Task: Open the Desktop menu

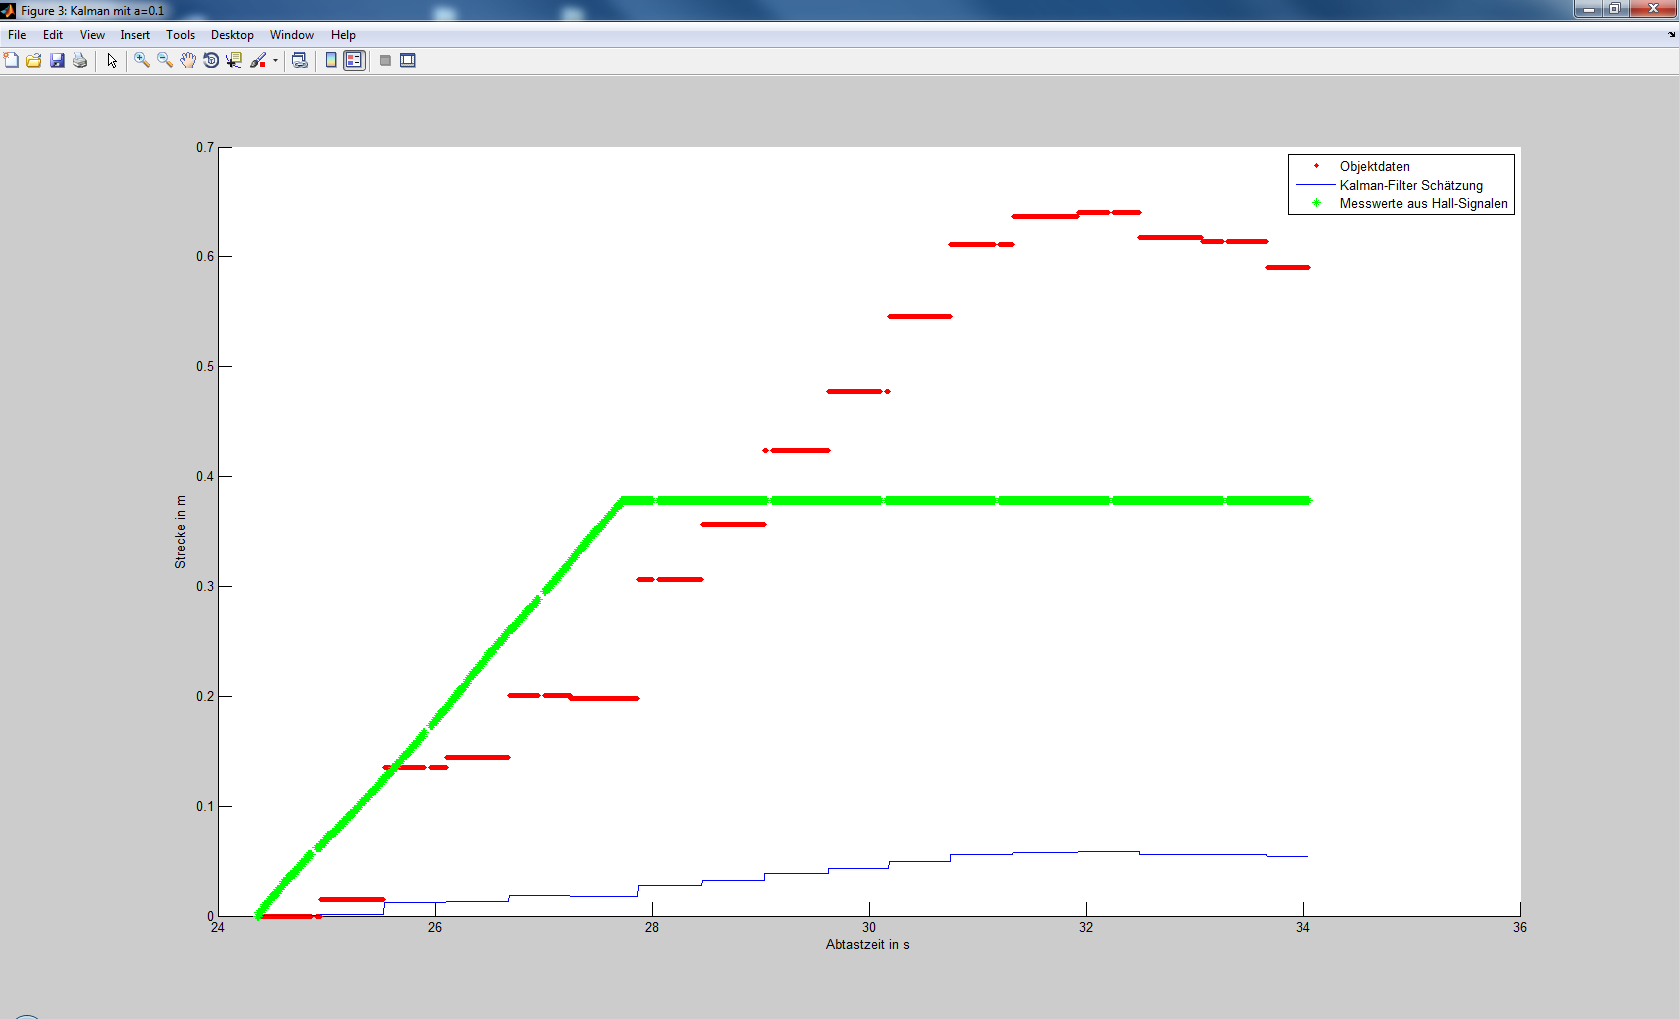Action: coord(232,35)
